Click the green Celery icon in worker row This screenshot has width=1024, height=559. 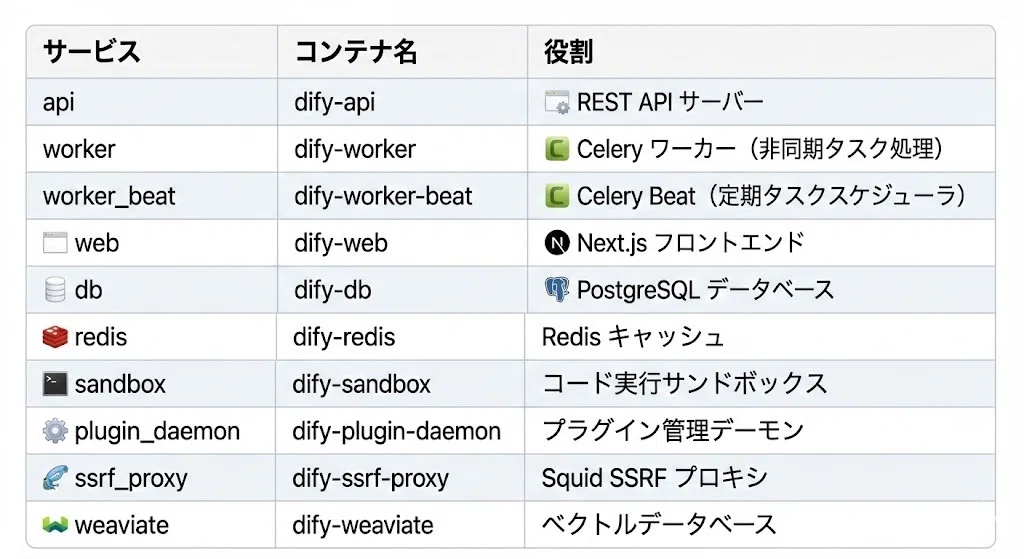pyautogui.click(x=556, y=149)
